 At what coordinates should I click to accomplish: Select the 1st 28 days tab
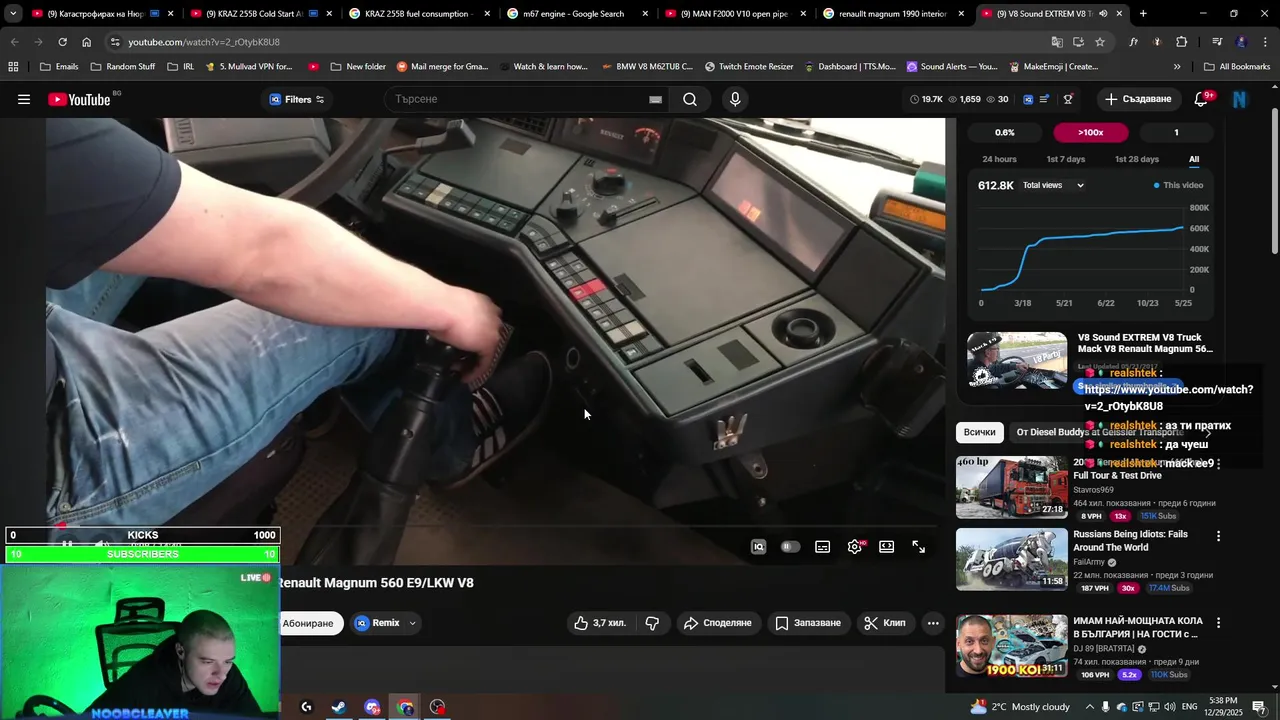[x=1136, y=159]
